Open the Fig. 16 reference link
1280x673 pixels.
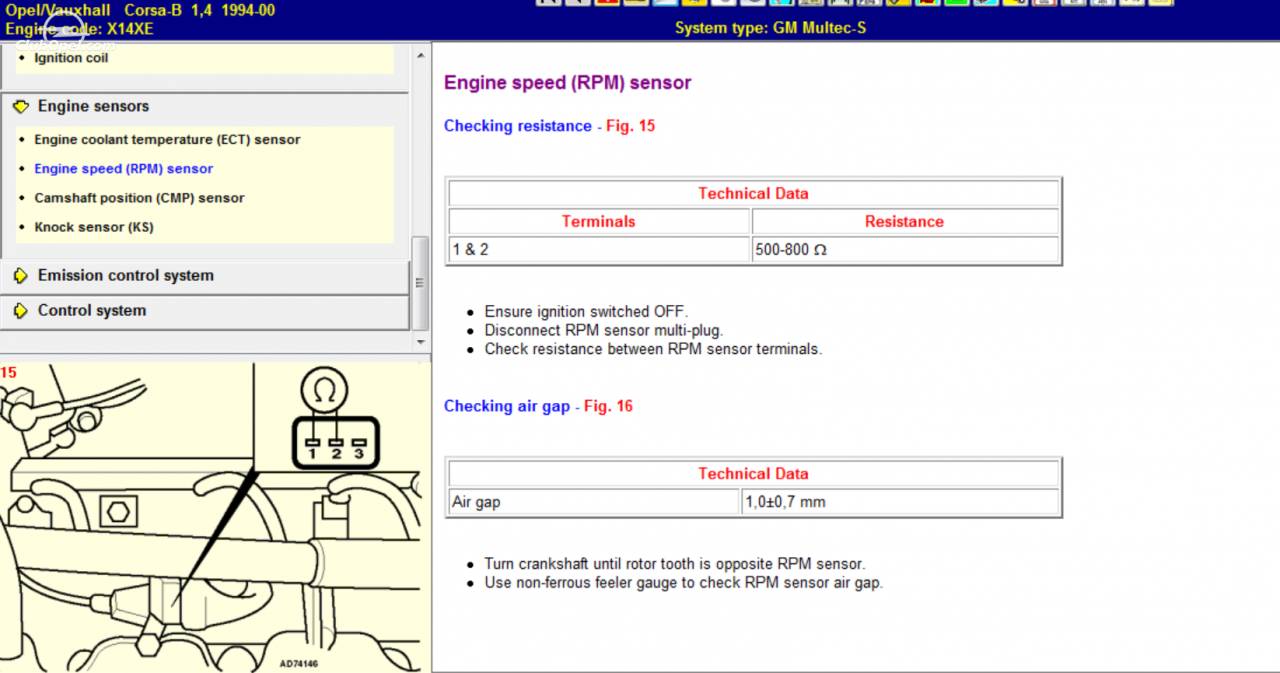(609, 406)
